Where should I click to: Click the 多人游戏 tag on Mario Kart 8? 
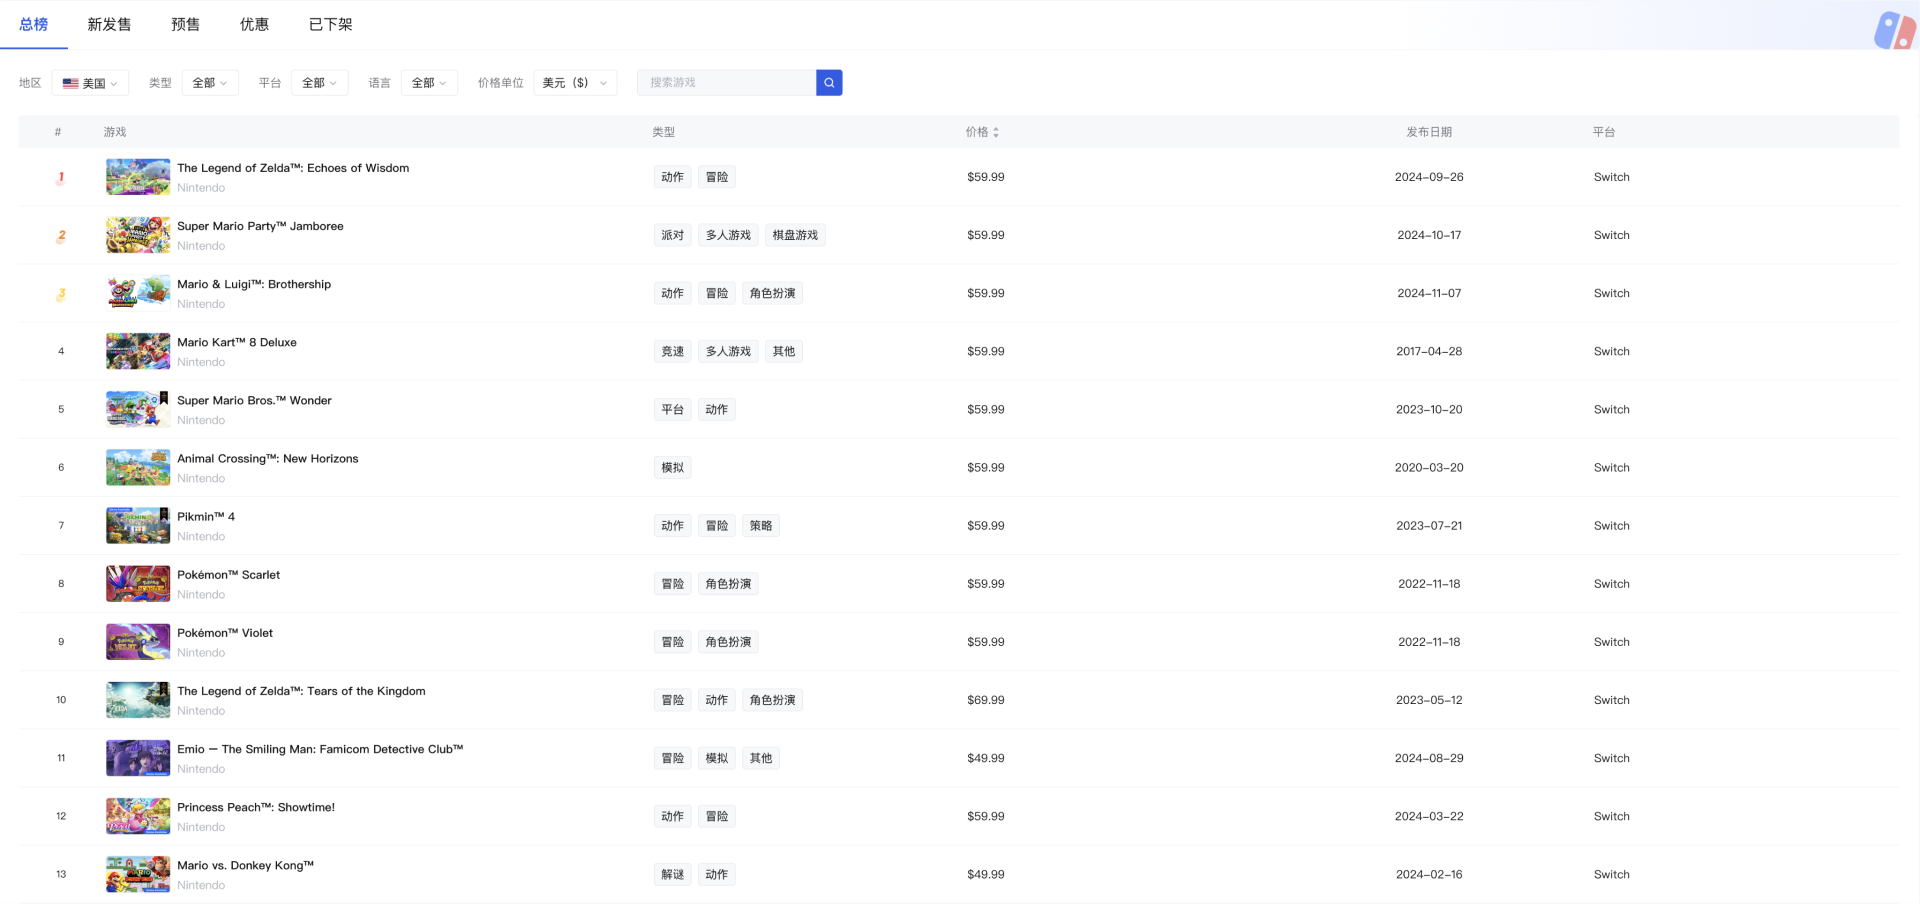728,351
